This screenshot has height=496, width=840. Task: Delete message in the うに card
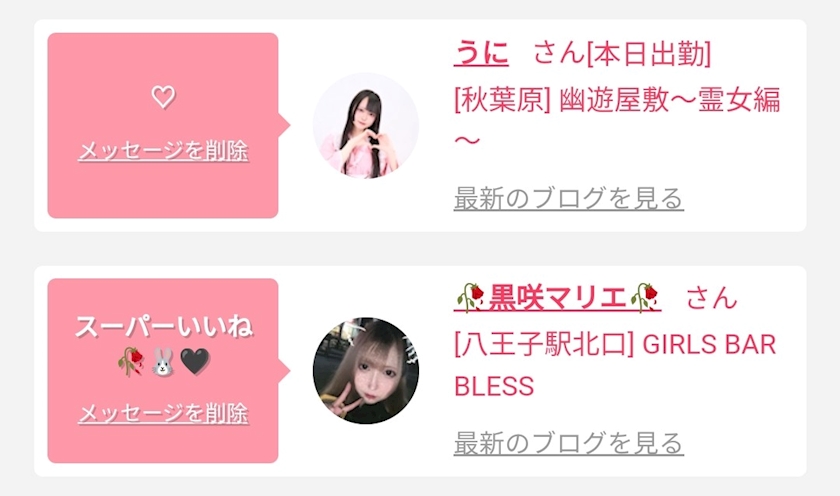click(163, 151)
